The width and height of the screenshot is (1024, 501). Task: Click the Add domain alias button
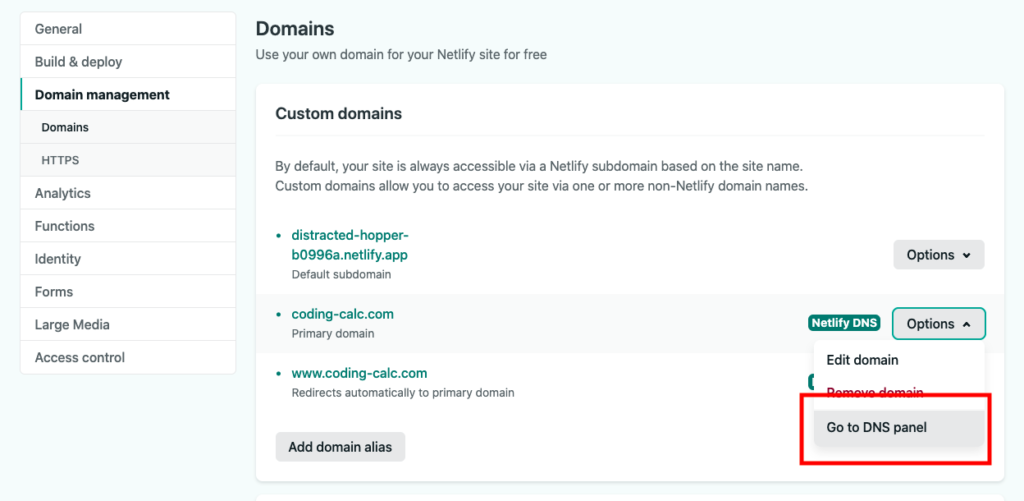[x=340, y=447]
